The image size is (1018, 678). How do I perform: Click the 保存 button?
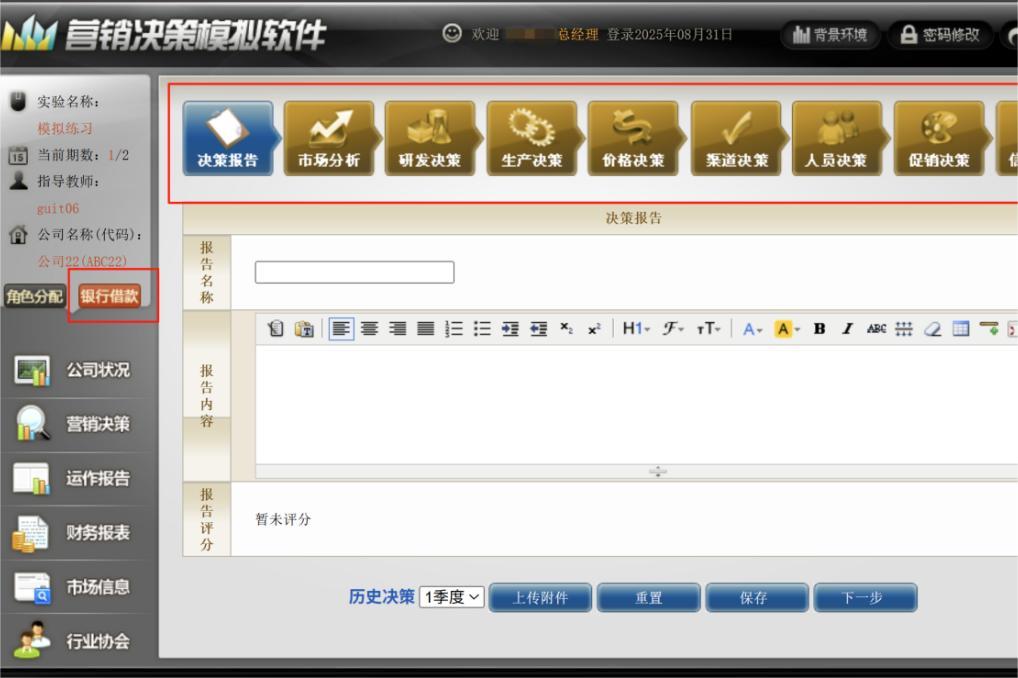(x=754, y=598)
